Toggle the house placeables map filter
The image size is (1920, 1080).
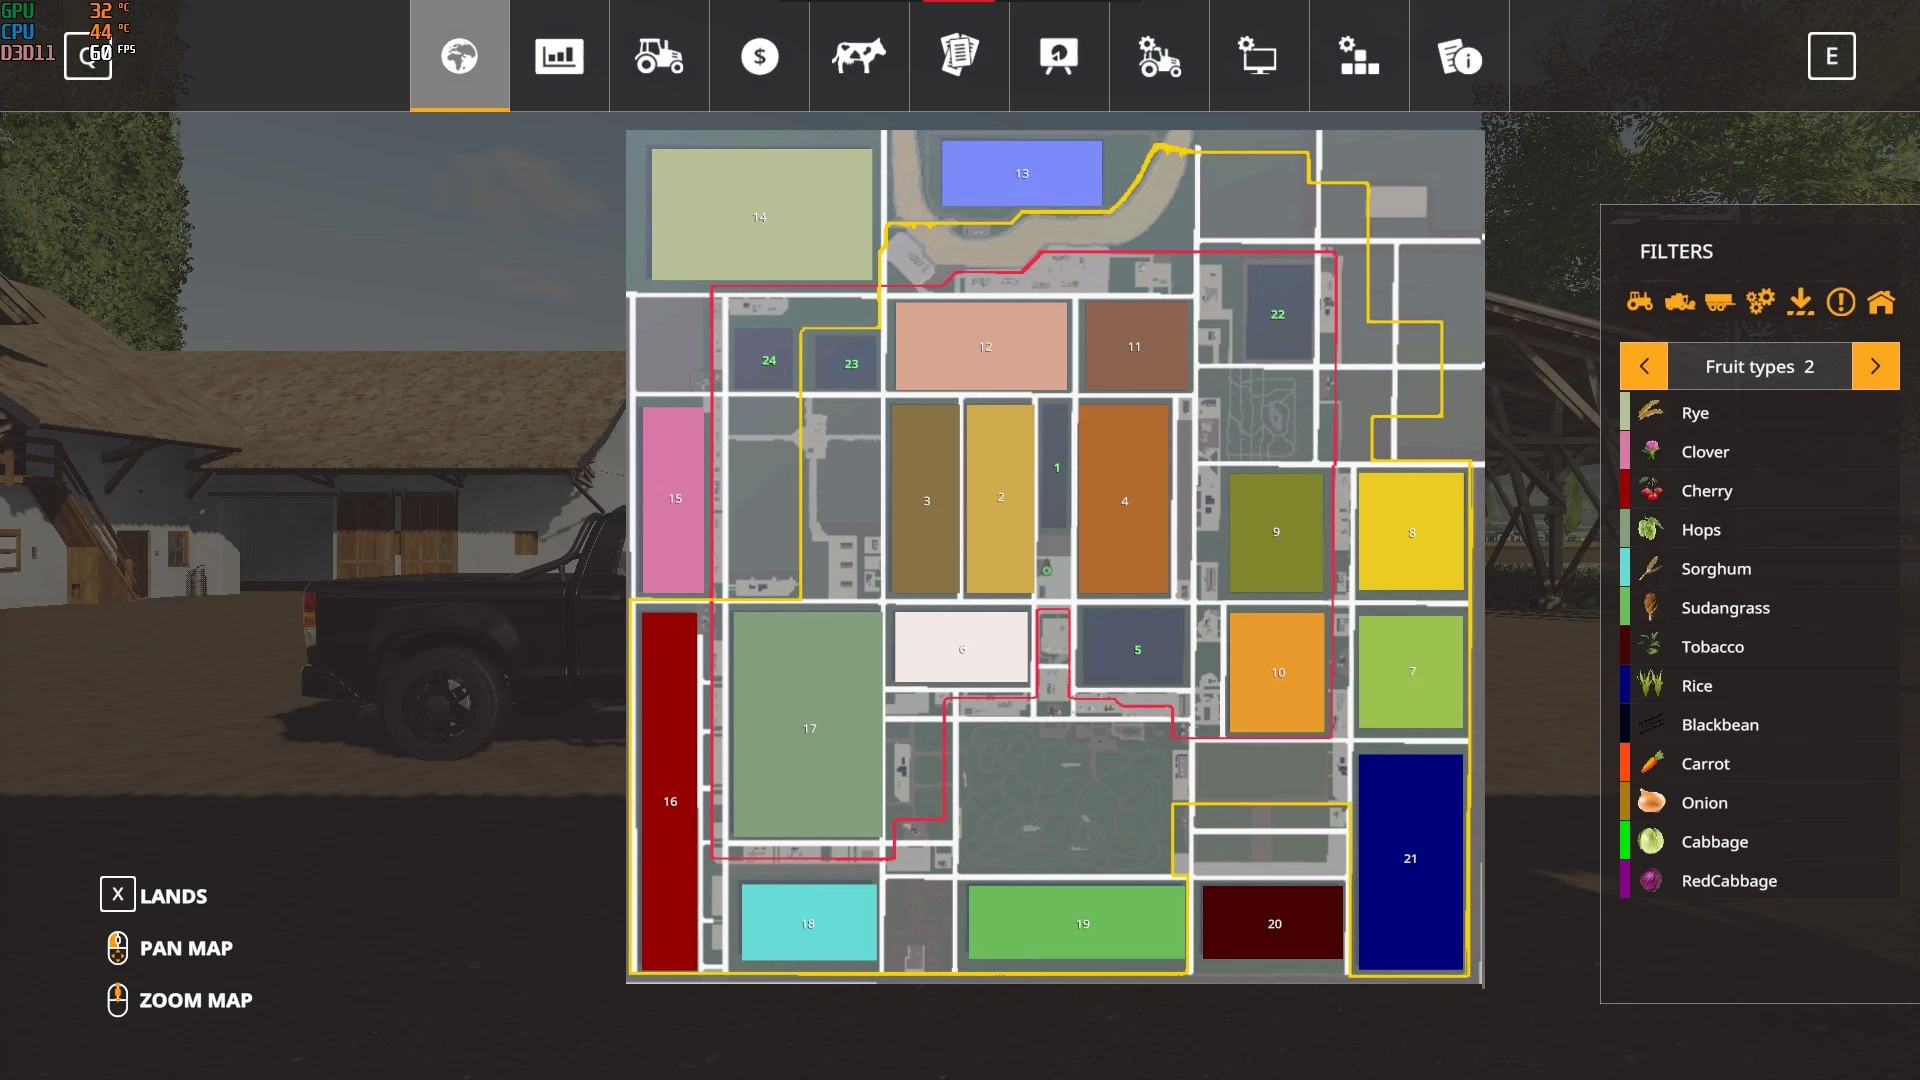click(x=1881, y=301)
